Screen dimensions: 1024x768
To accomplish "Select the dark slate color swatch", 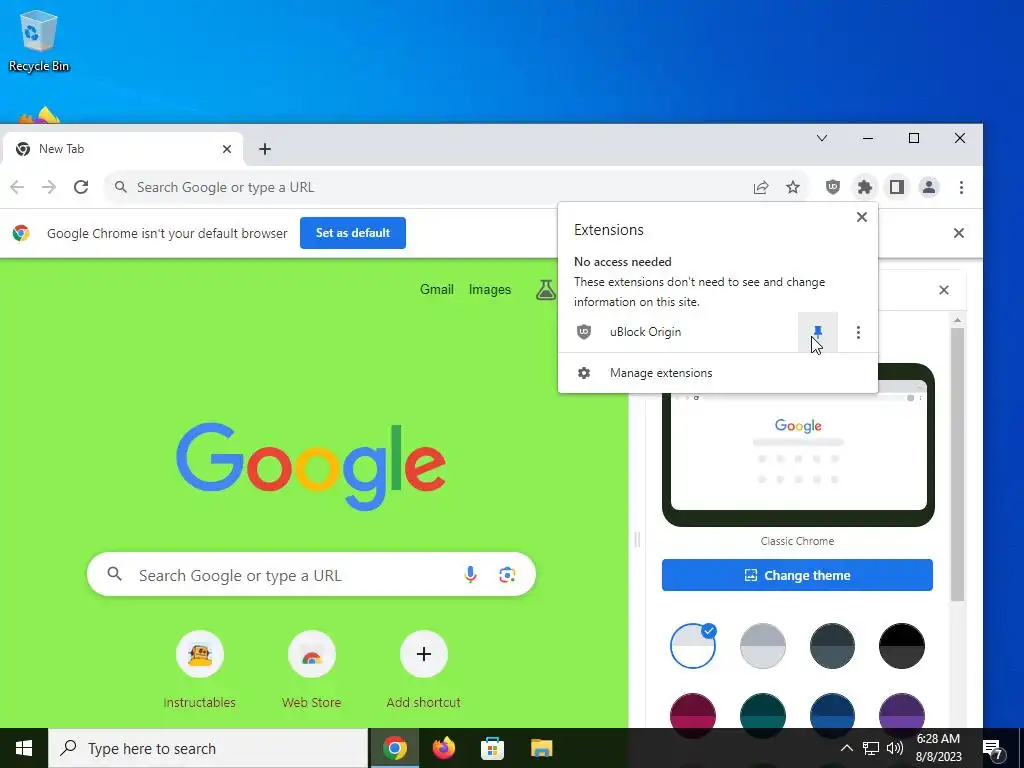I will coord(832,646).
